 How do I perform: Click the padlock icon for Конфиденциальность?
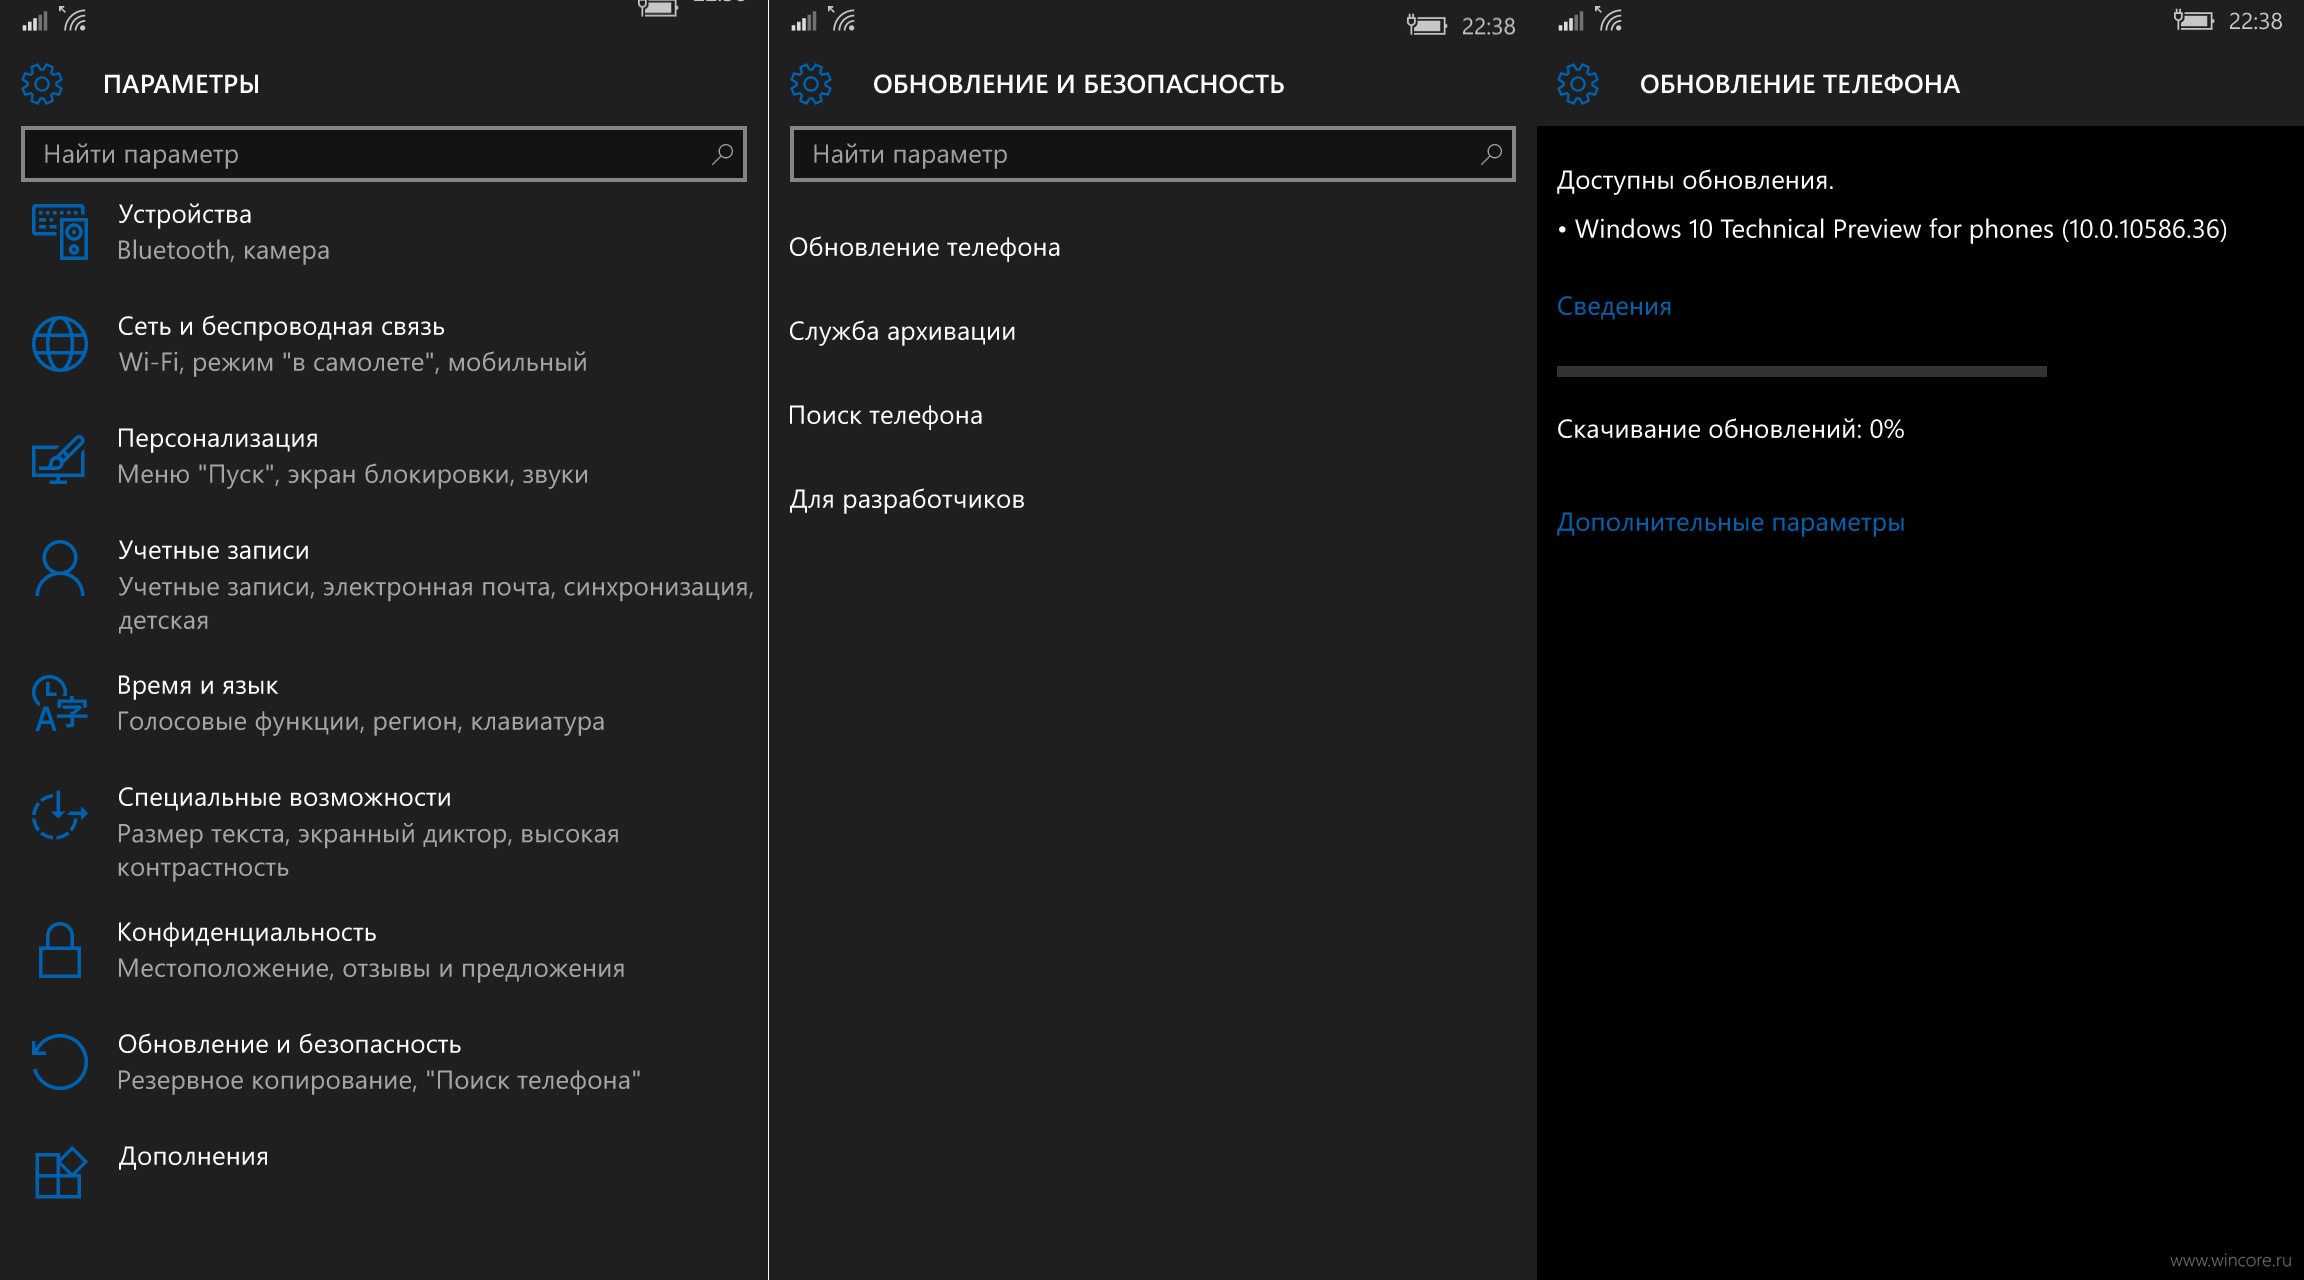tap(60, 950)
